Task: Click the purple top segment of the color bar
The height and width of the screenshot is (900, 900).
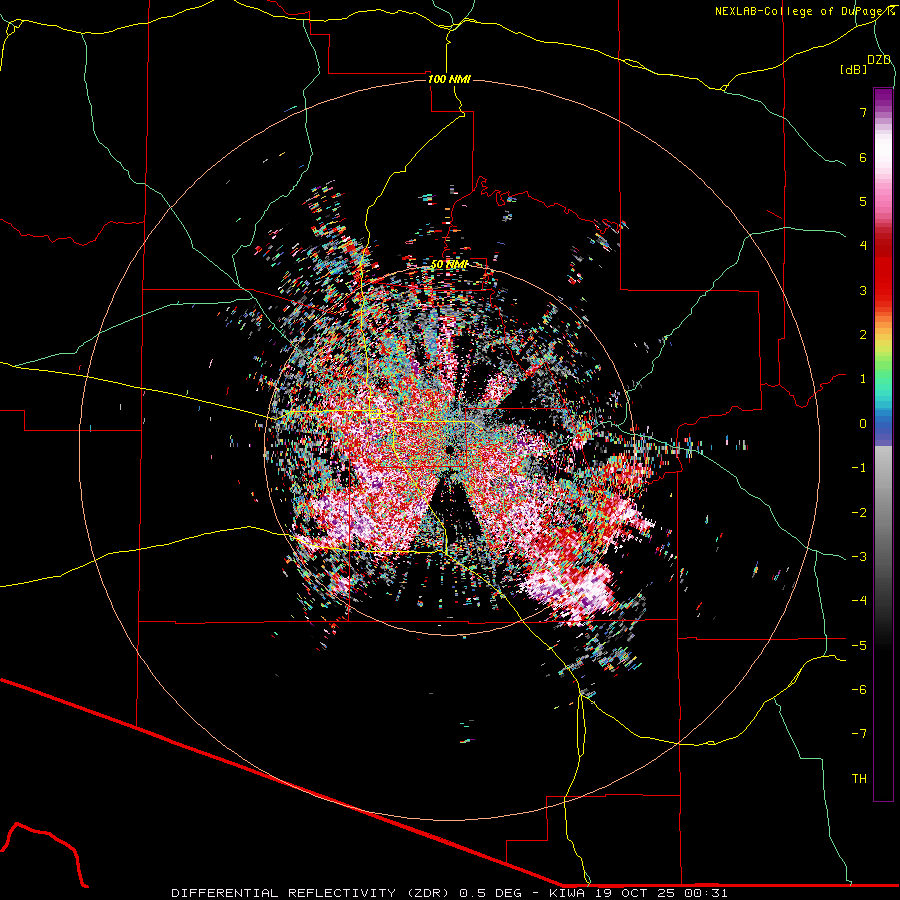Action: tap(883, 99)
